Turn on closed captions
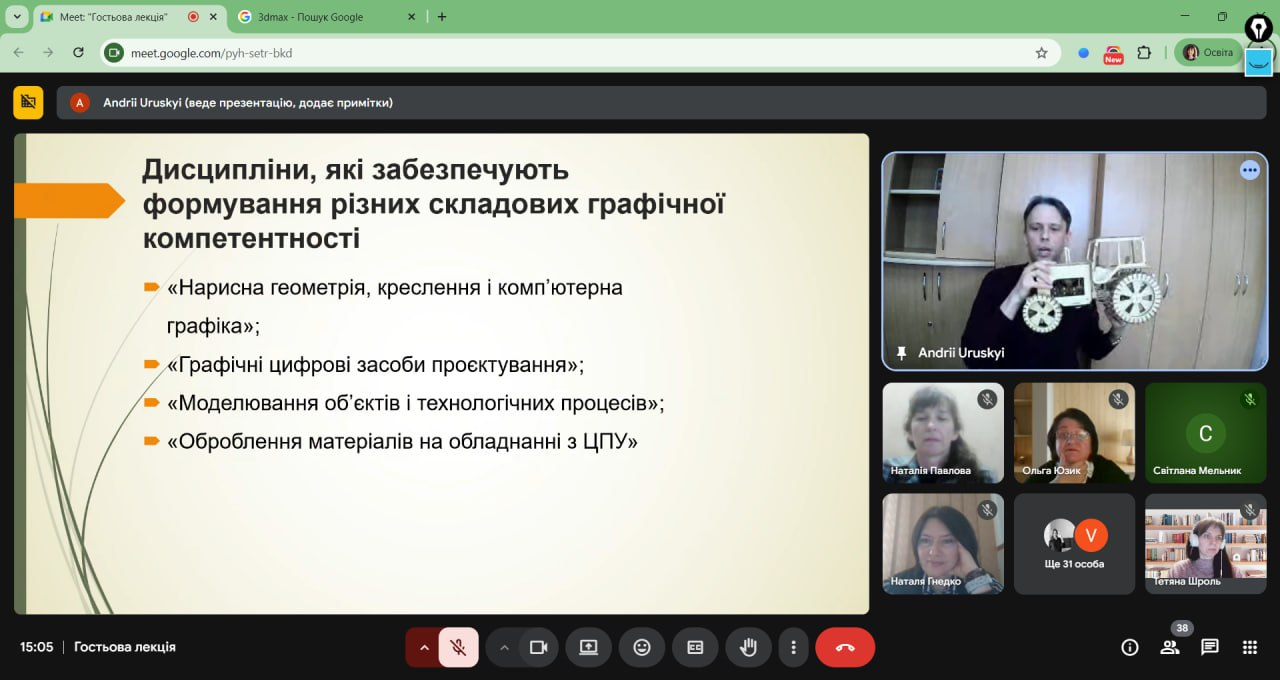Screen dimensions: 1280x680 (695, 647)
